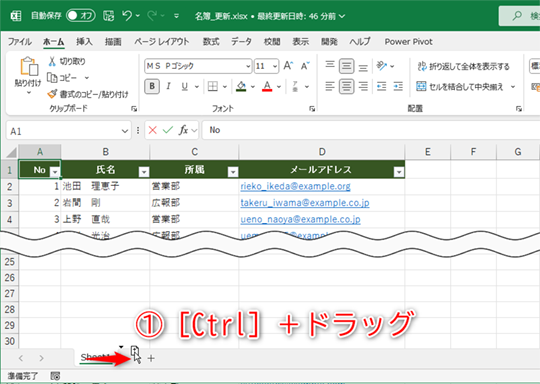The width and height of the screenshot is (540, 384).
Task: Toggle Italic formatting
Action: tap(168, 86)
